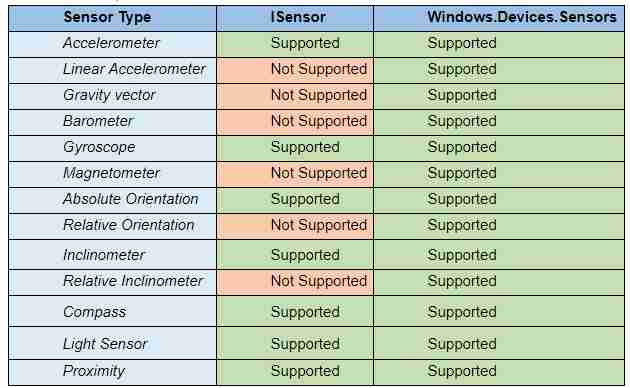Select the ISensor column header

click(x=299, y=17)
